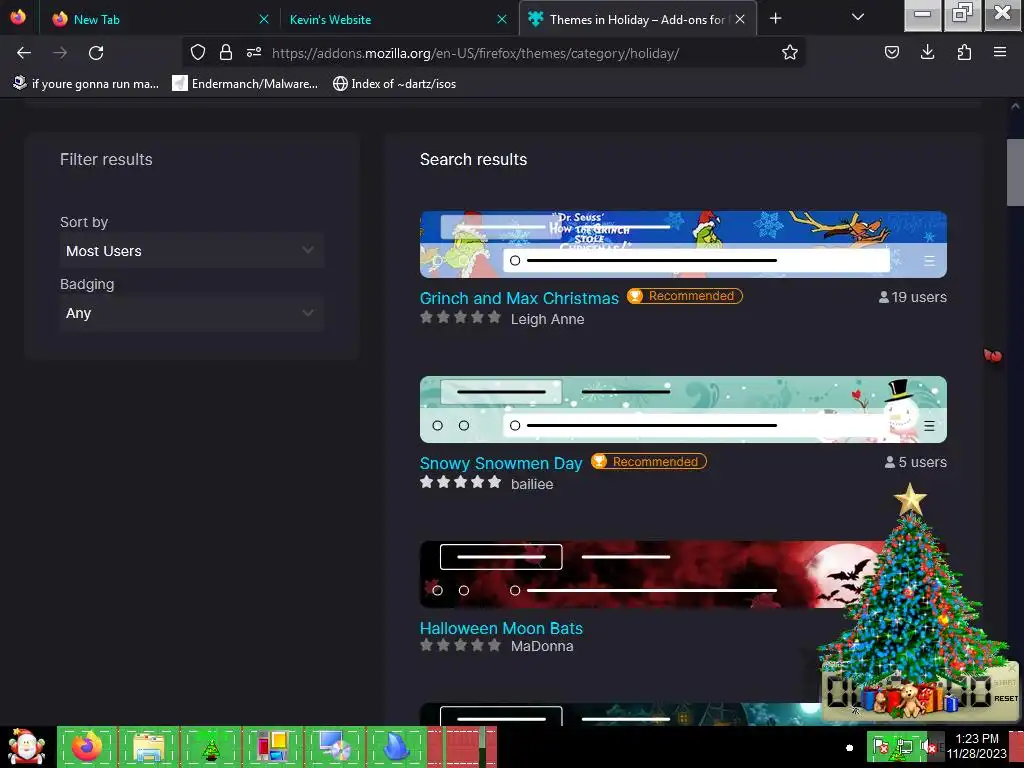Open 'if youre gonna run ma...' bookmark
The height and width of the screenshot is (768, 1024).
(86, 84)
